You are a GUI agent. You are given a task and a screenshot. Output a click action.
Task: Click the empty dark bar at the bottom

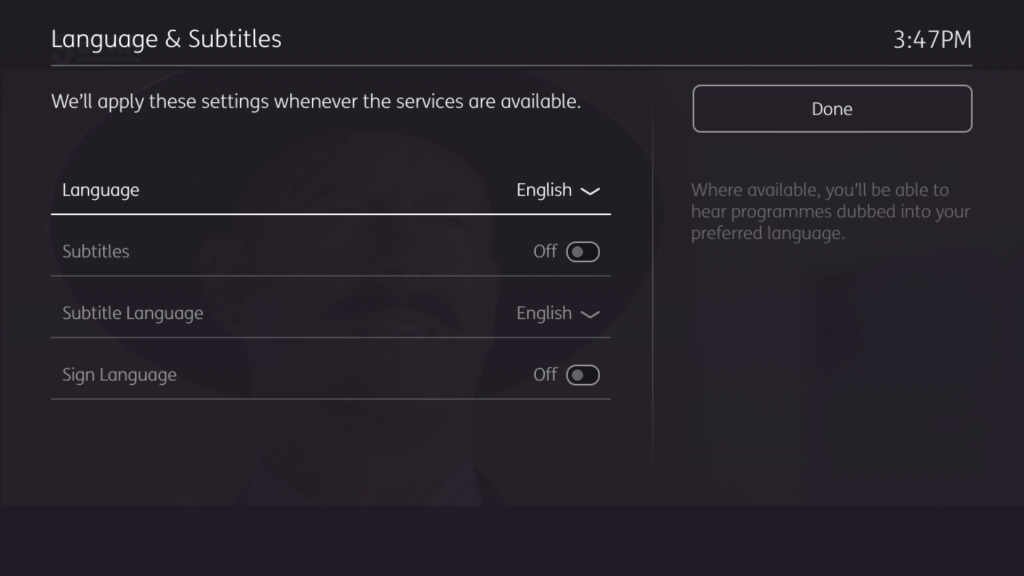tap(512, 541)
